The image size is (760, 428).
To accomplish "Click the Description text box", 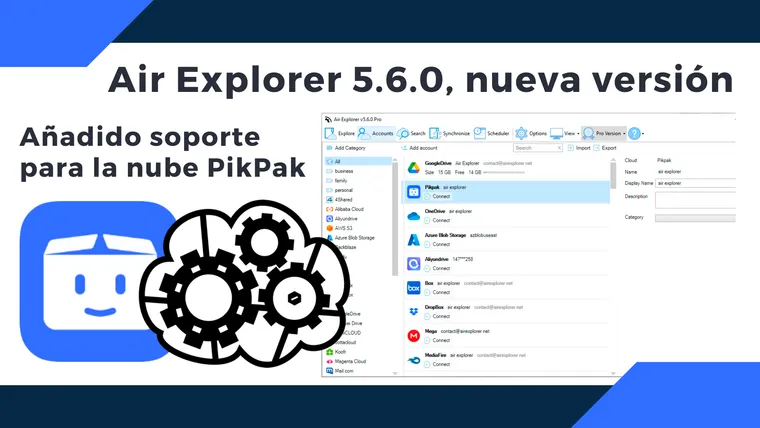I will pos(696,200).
